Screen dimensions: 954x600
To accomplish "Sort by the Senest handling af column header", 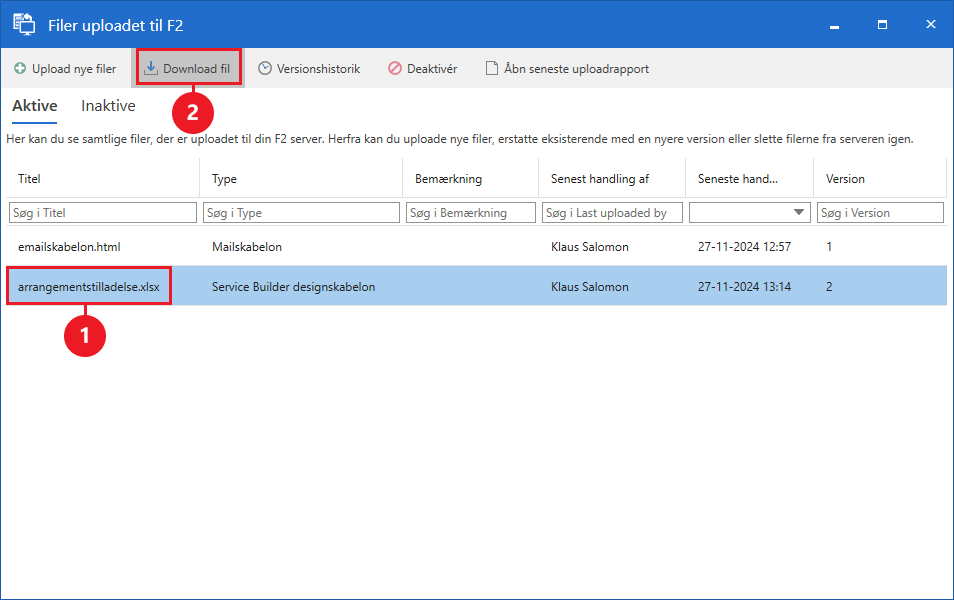I will coord(600,179).
